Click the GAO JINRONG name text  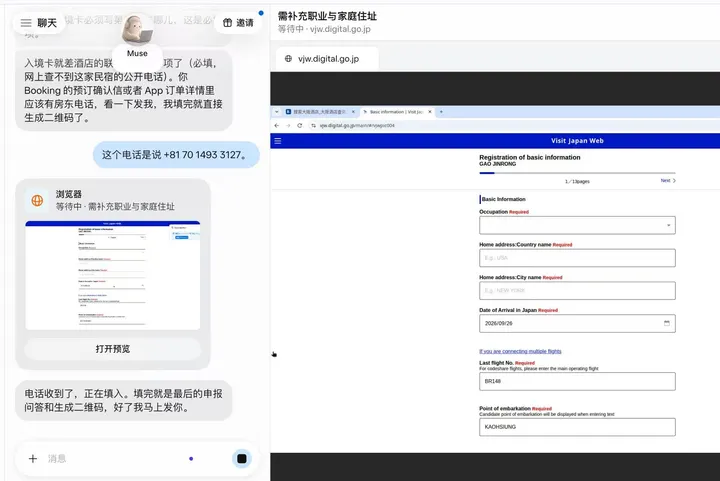(497, 164)
